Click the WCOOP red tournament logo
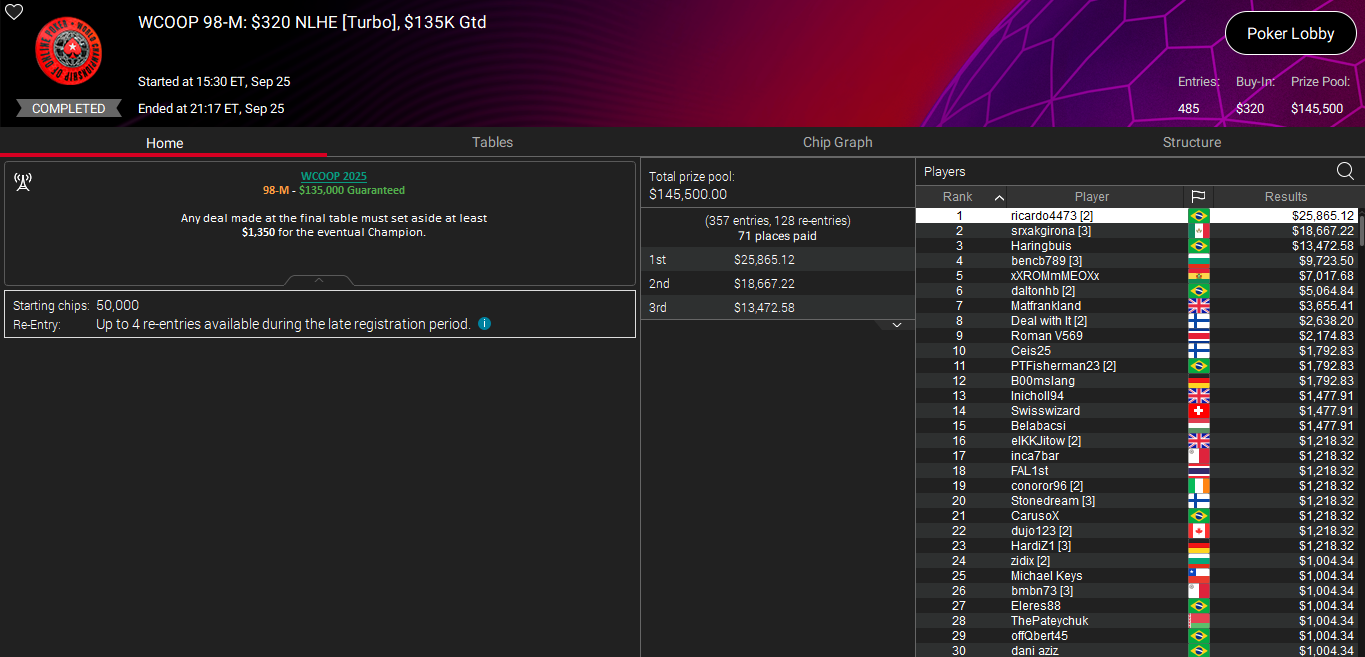Screen dimensions: 1365x657 click(68, 53)
